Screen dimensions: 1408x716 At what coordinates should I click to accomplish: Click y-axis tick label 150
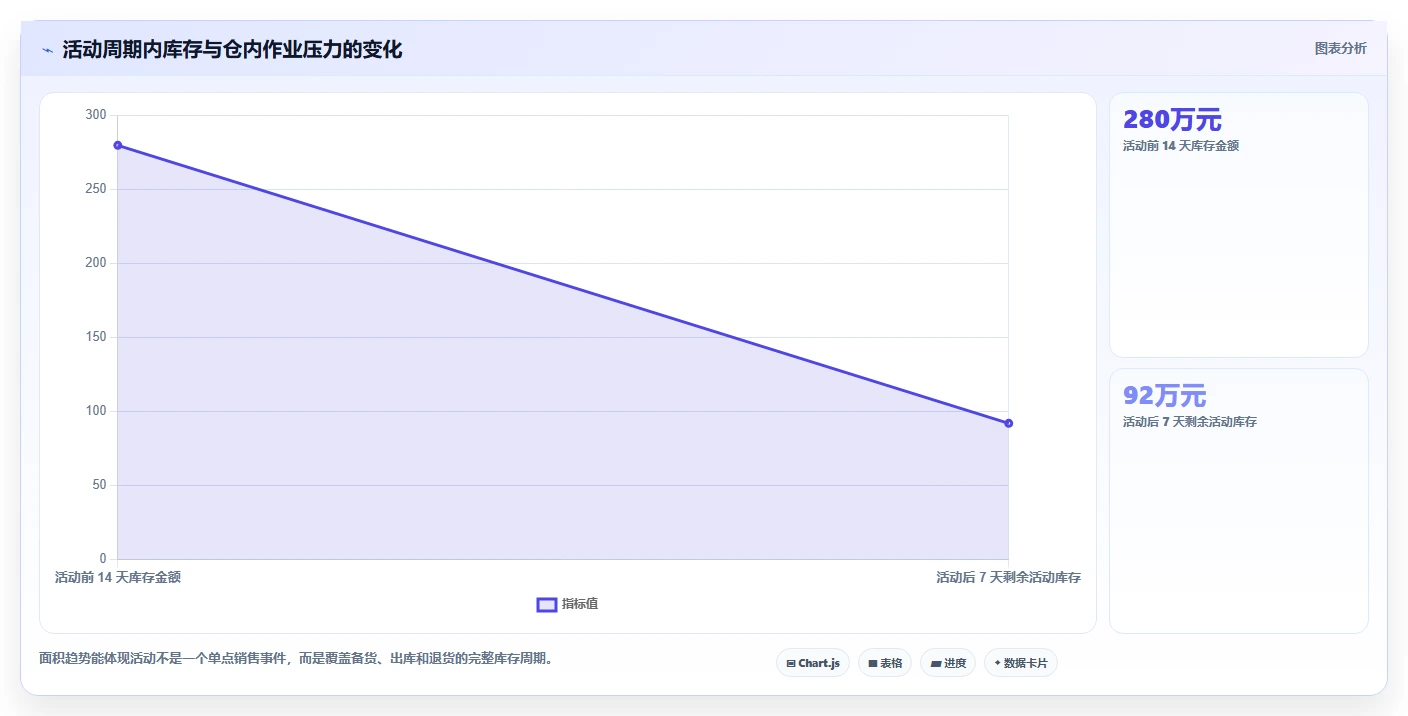(x=96, y=338)
